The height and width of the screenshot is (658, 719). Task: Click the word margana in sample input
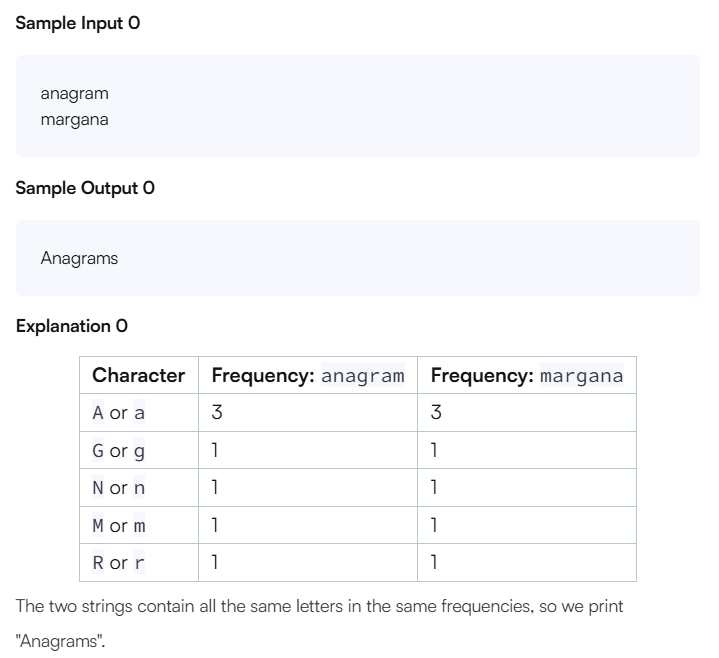pos(74,120)
